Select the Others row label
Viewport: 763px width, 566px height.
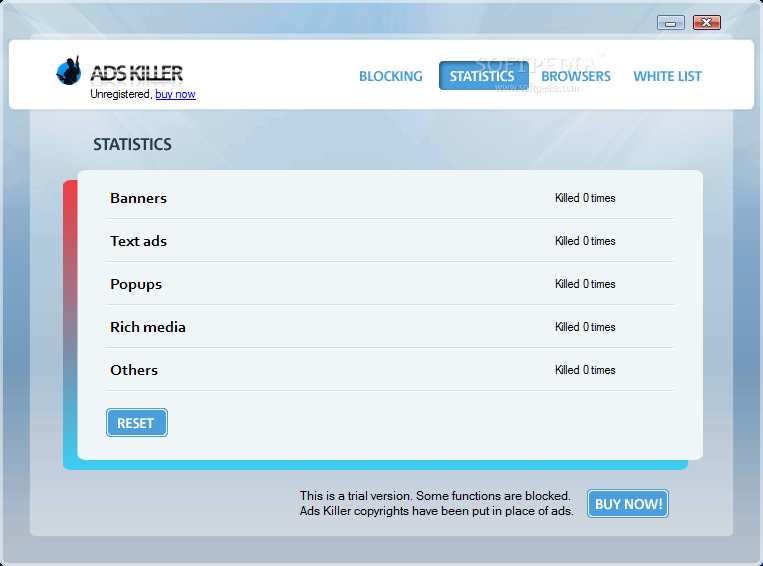click(x=134, y=370)
